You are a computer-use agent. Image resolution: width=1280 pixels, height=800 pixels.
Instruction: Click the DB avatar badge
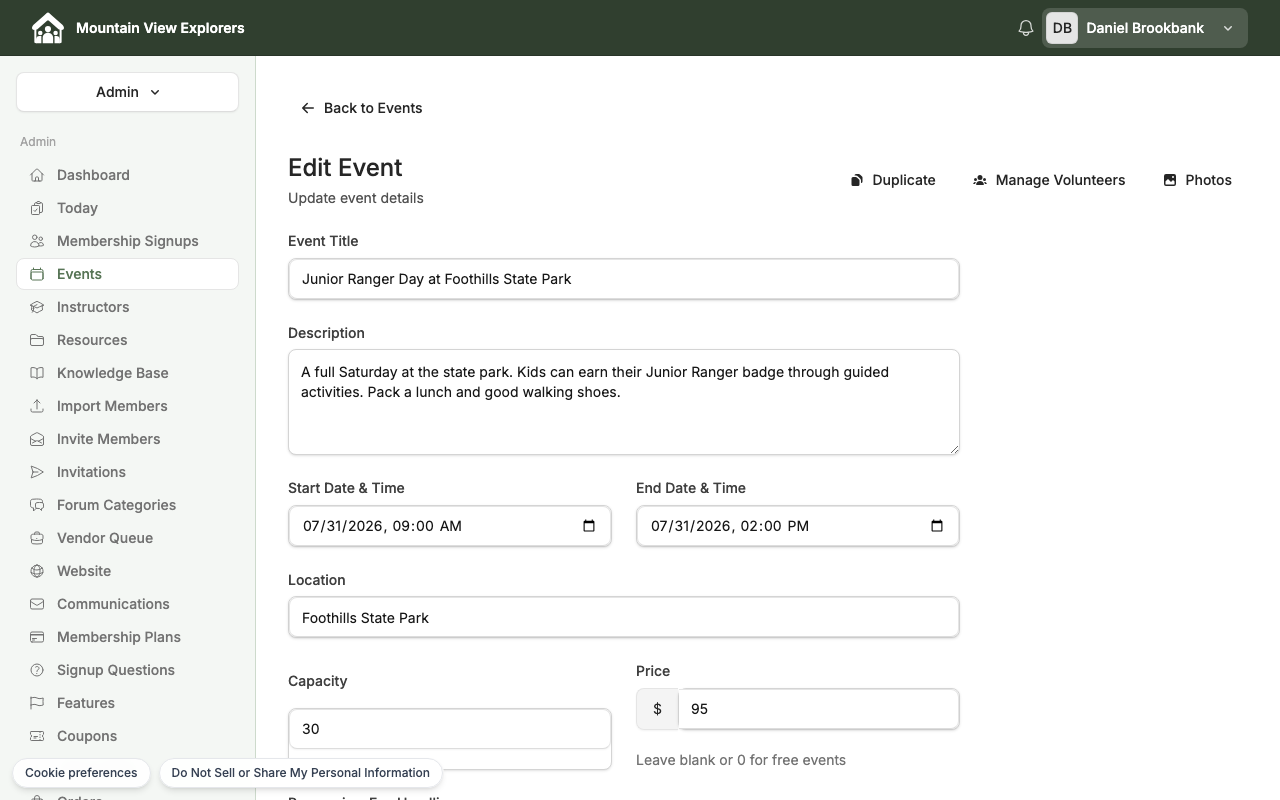[x=1062, y=28]
